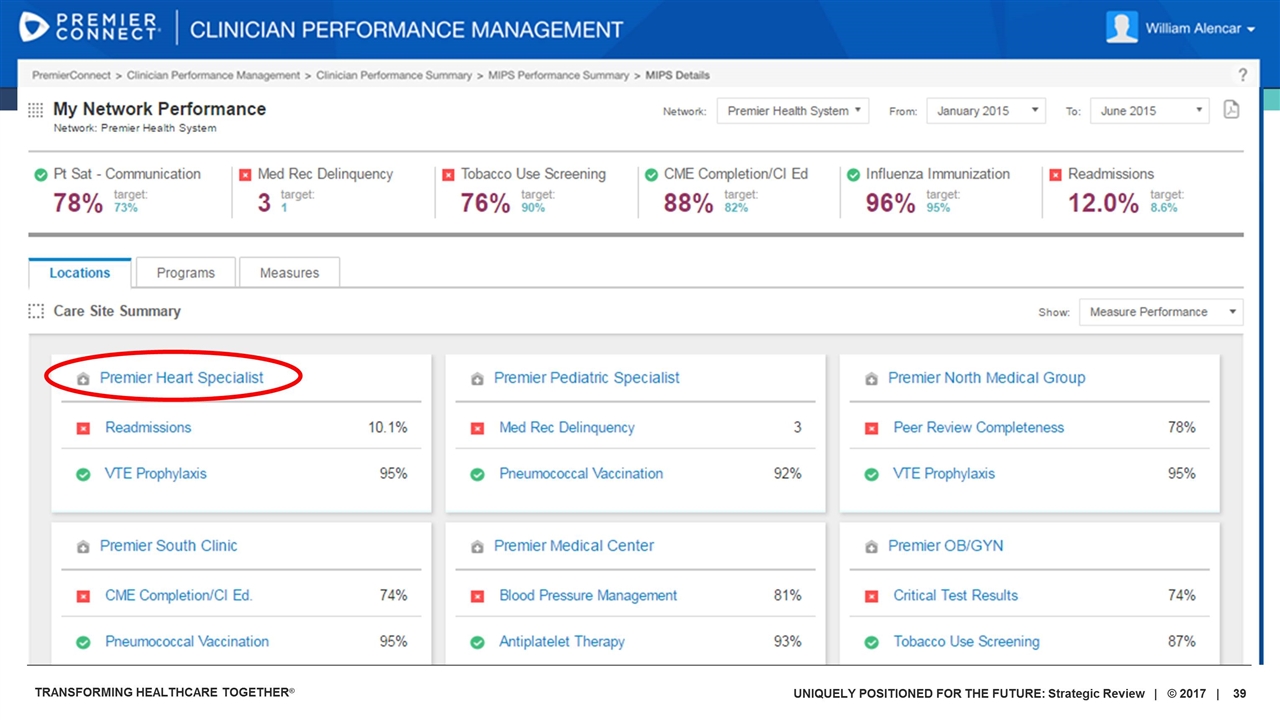
Task: Open the help question mark icon
Action: pos(1243,75)
